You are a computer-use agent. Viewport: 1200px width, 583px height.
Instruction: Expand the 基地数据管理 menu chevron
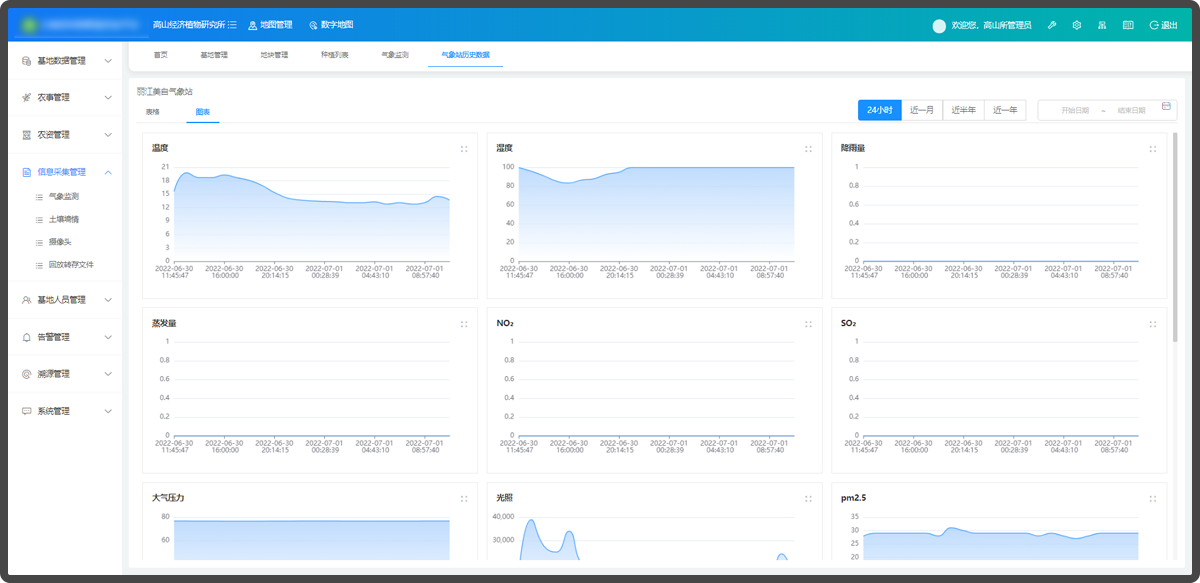(108, 61)
